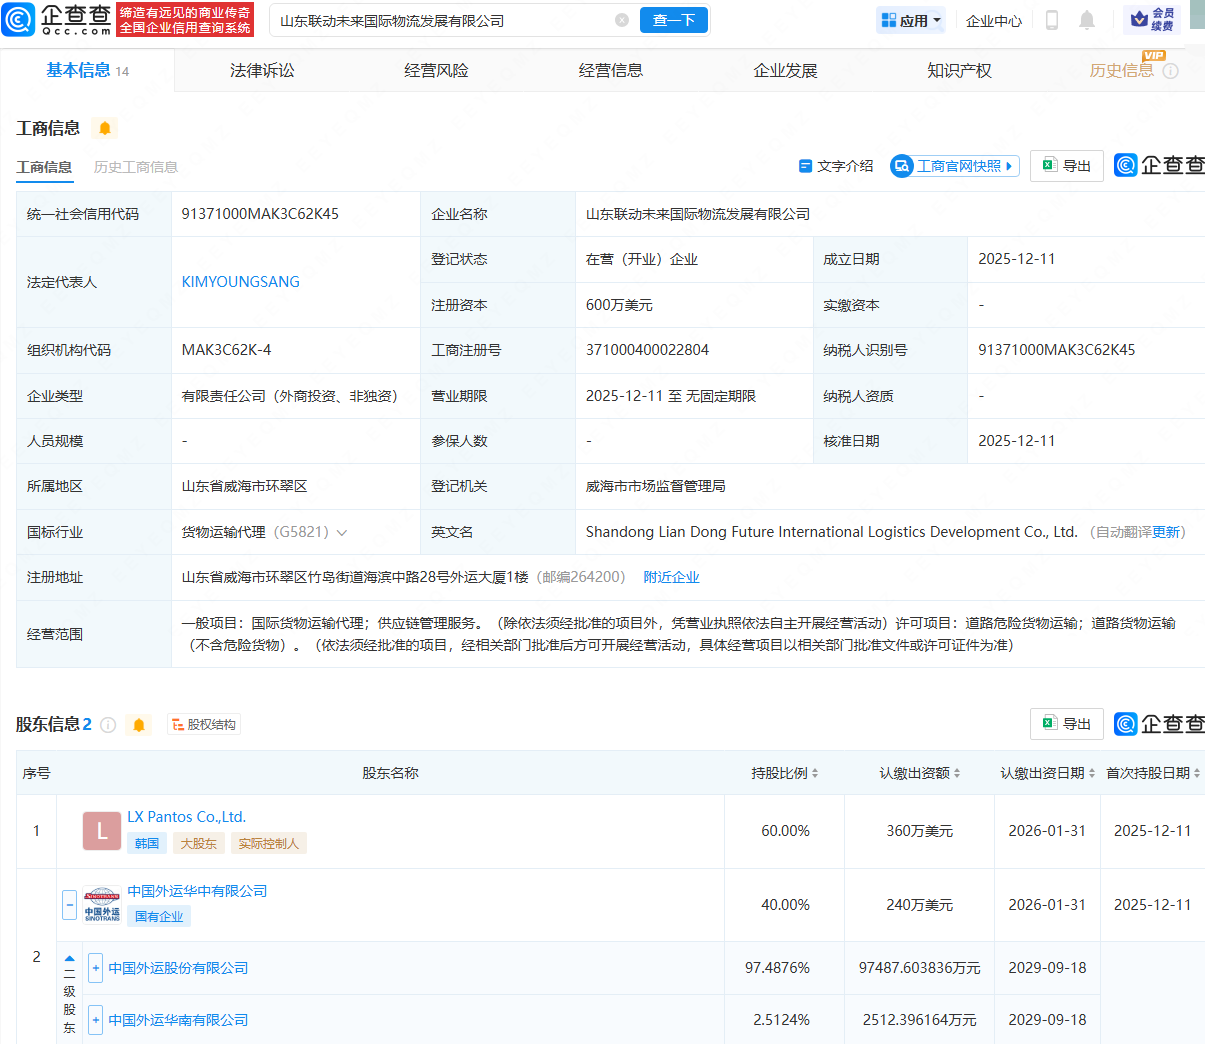
Task: Open the LX Pantos Co.,Ltd. shareholder link
Action: coord(186,817)
